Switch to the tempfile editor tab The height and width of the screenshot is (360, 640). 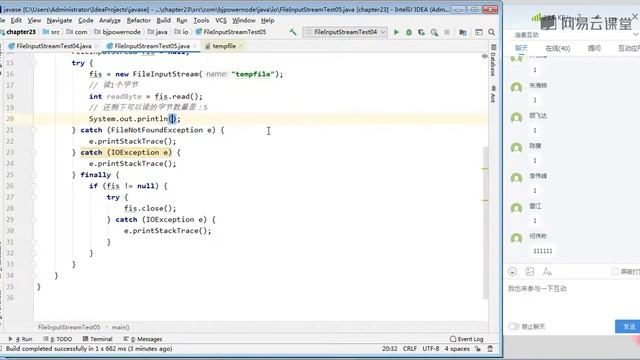pyautogui.click(x=224, y=46)
